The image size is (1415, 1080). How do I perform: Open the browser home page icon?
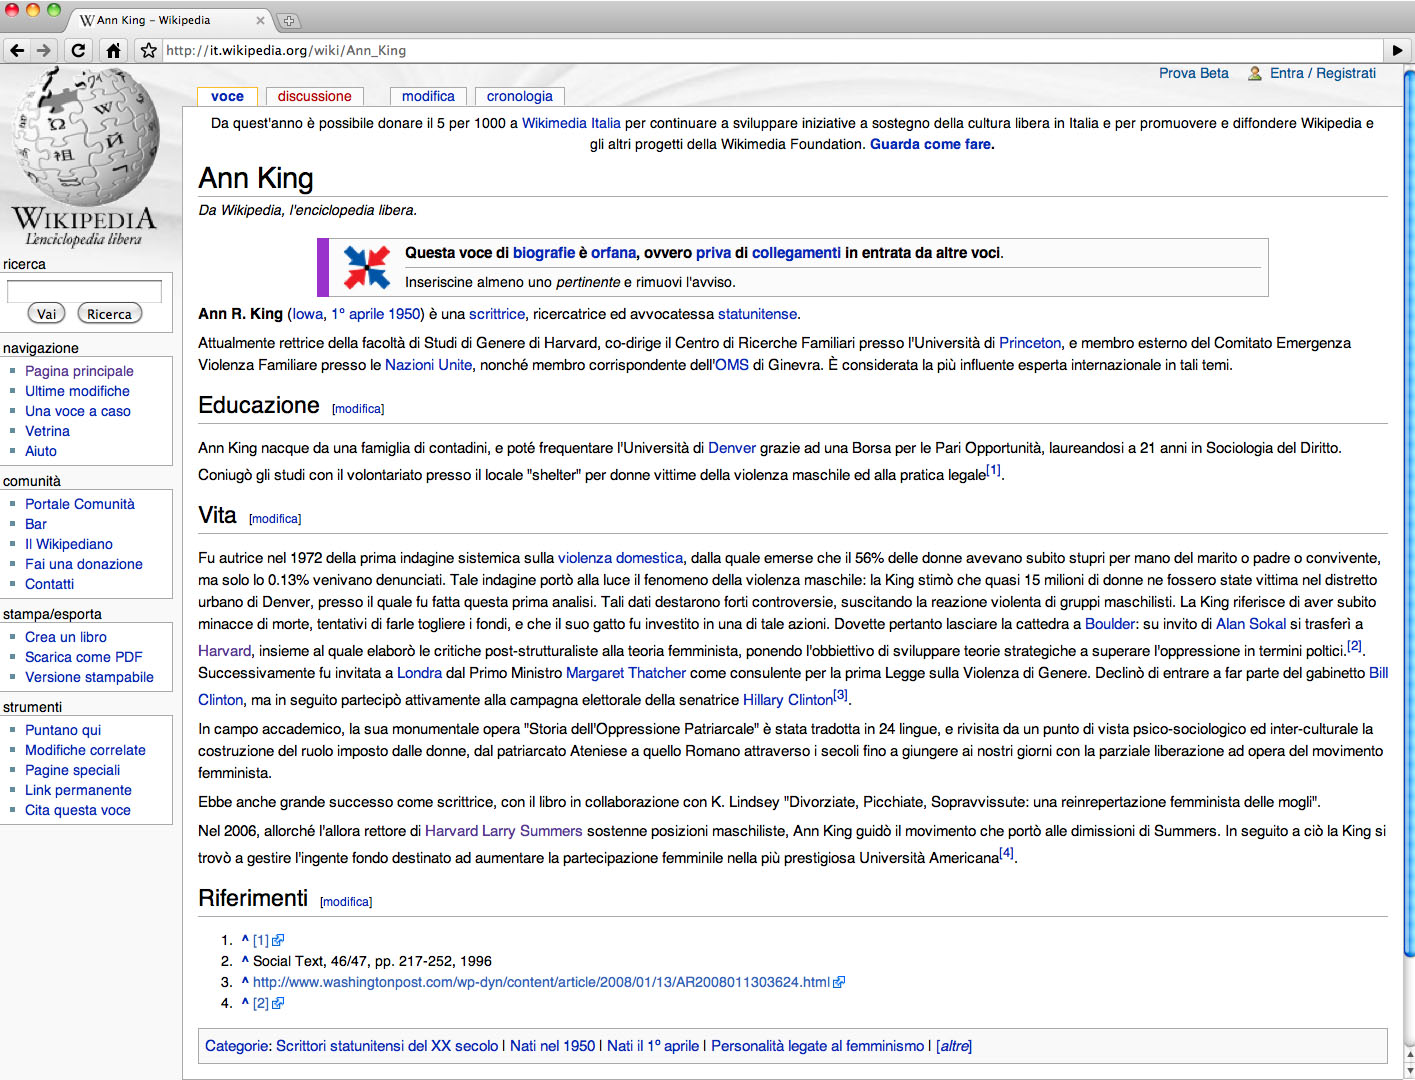(114, 50)
